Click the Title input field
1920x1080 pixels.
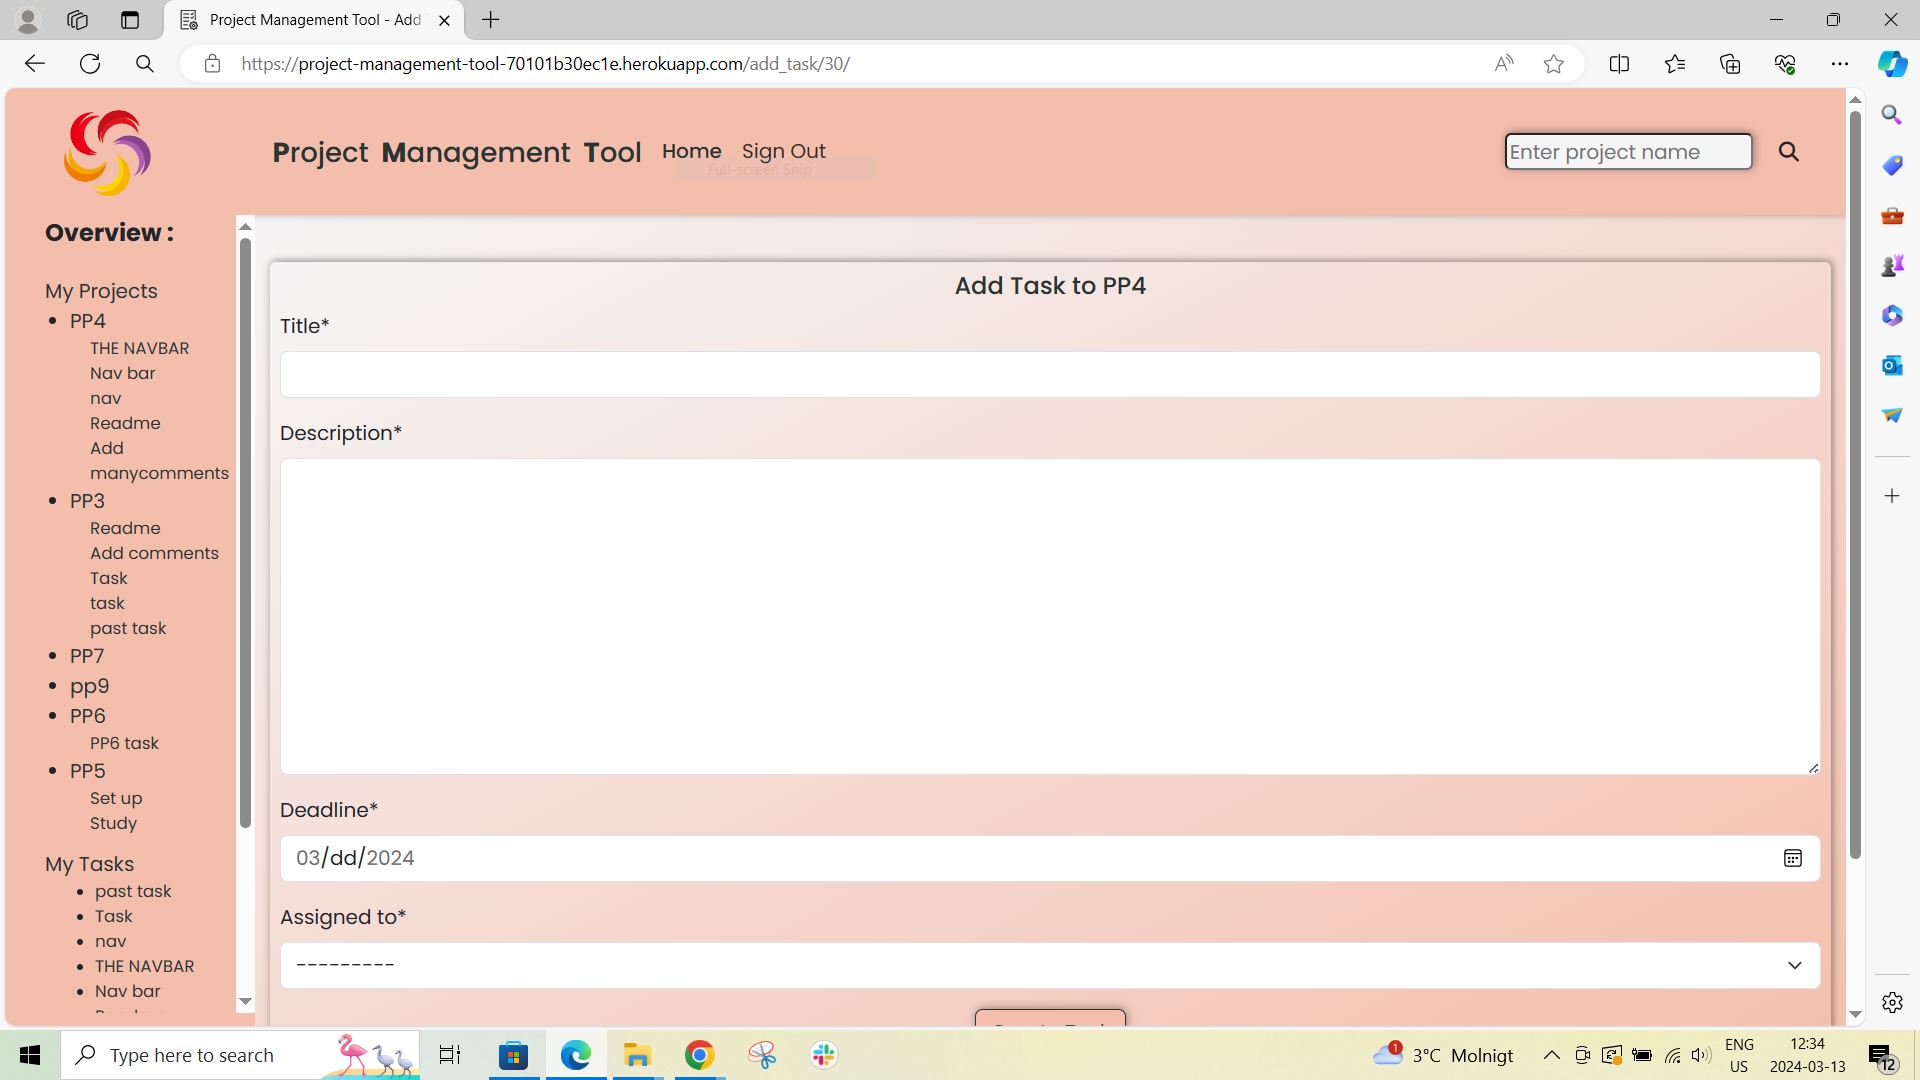click(x=1049, y=374)
